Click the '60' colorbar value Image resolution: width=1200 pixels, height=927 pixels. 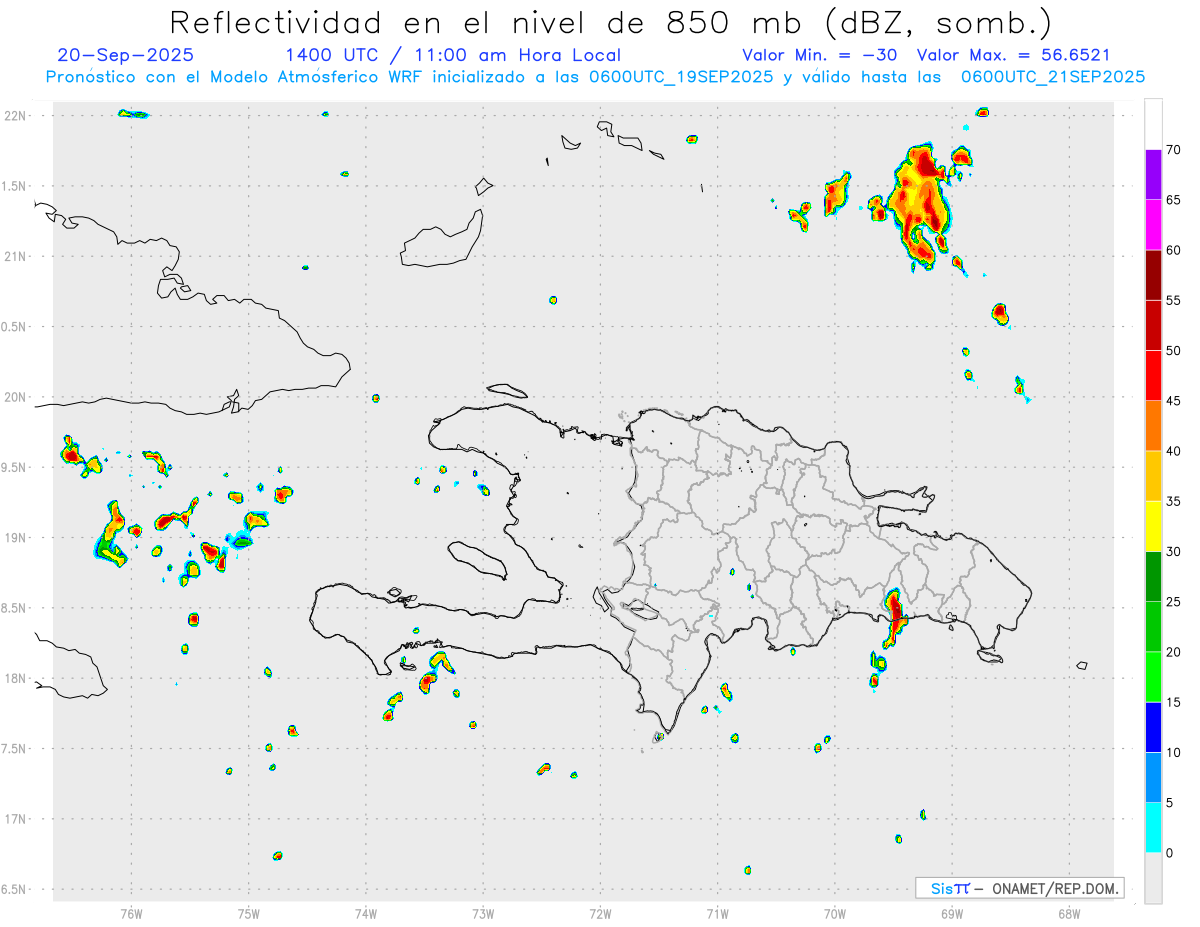click(x=1174, y=250)
